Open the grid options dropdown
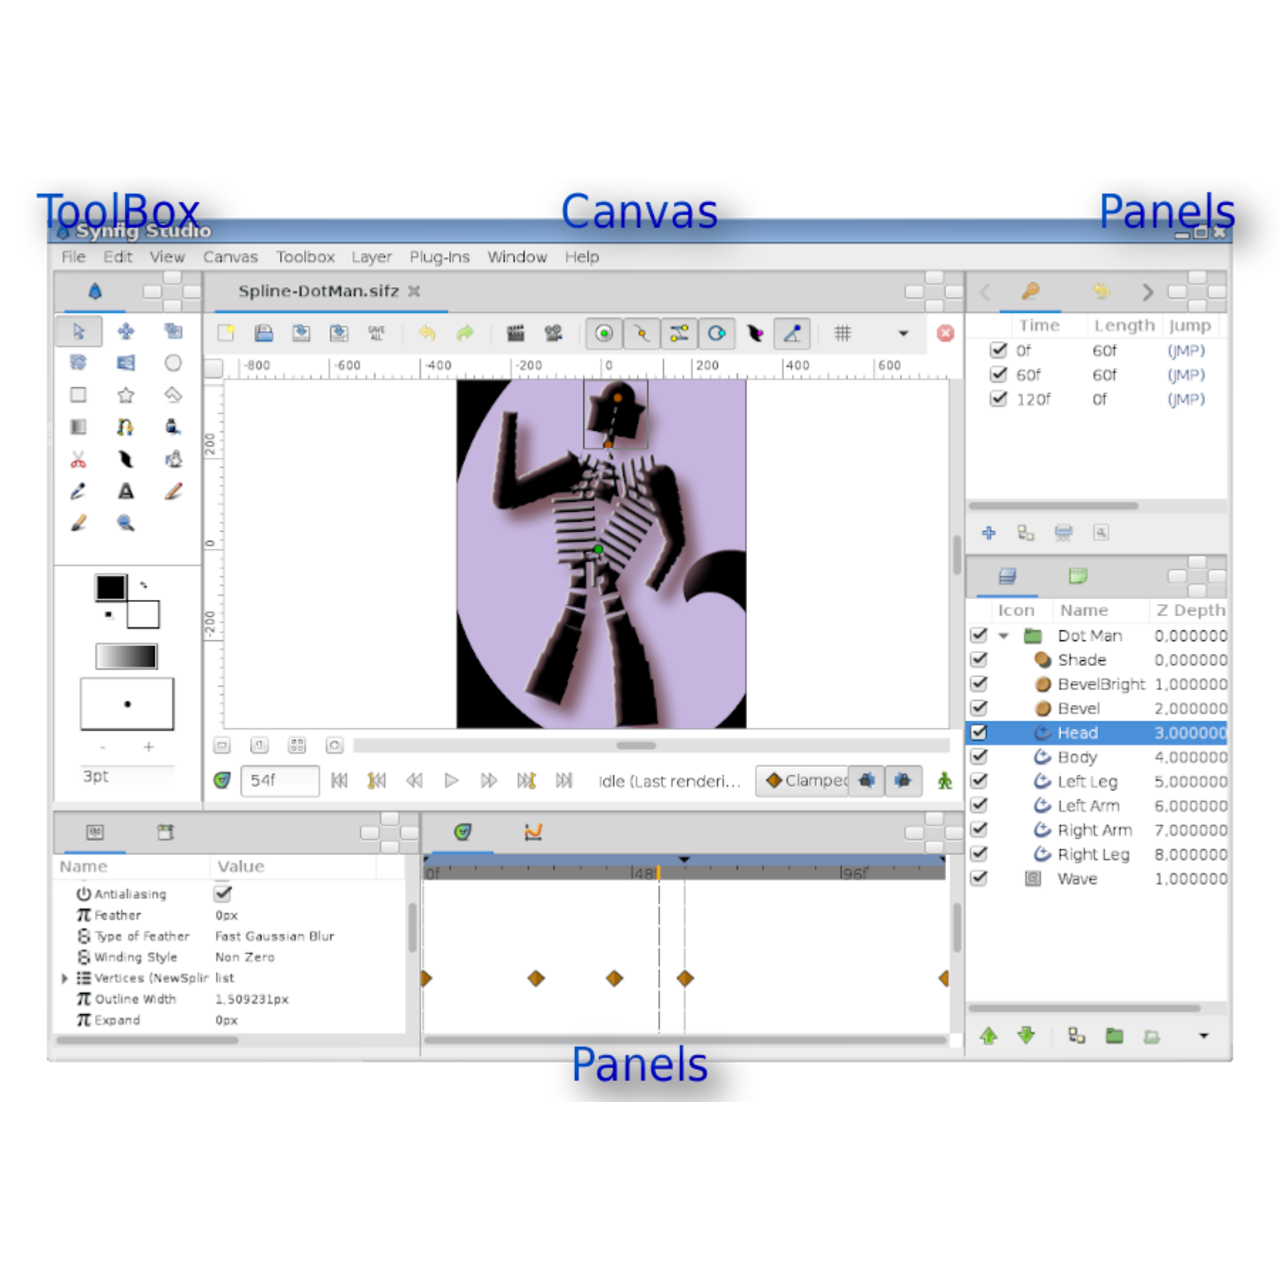 tap(903, 333)
